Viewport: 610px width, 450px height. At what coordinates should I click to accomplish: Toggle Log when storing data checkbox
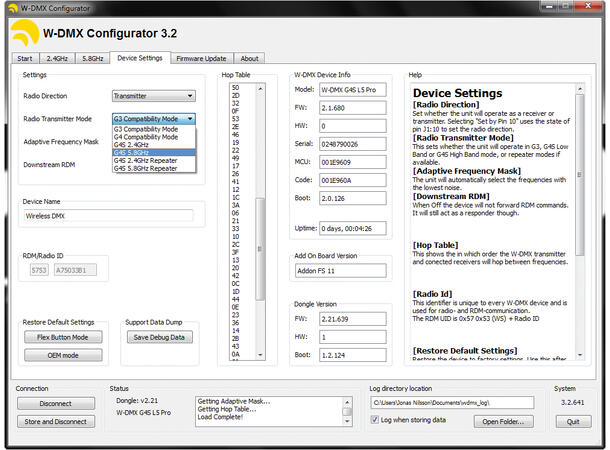(x=375, y=420)
